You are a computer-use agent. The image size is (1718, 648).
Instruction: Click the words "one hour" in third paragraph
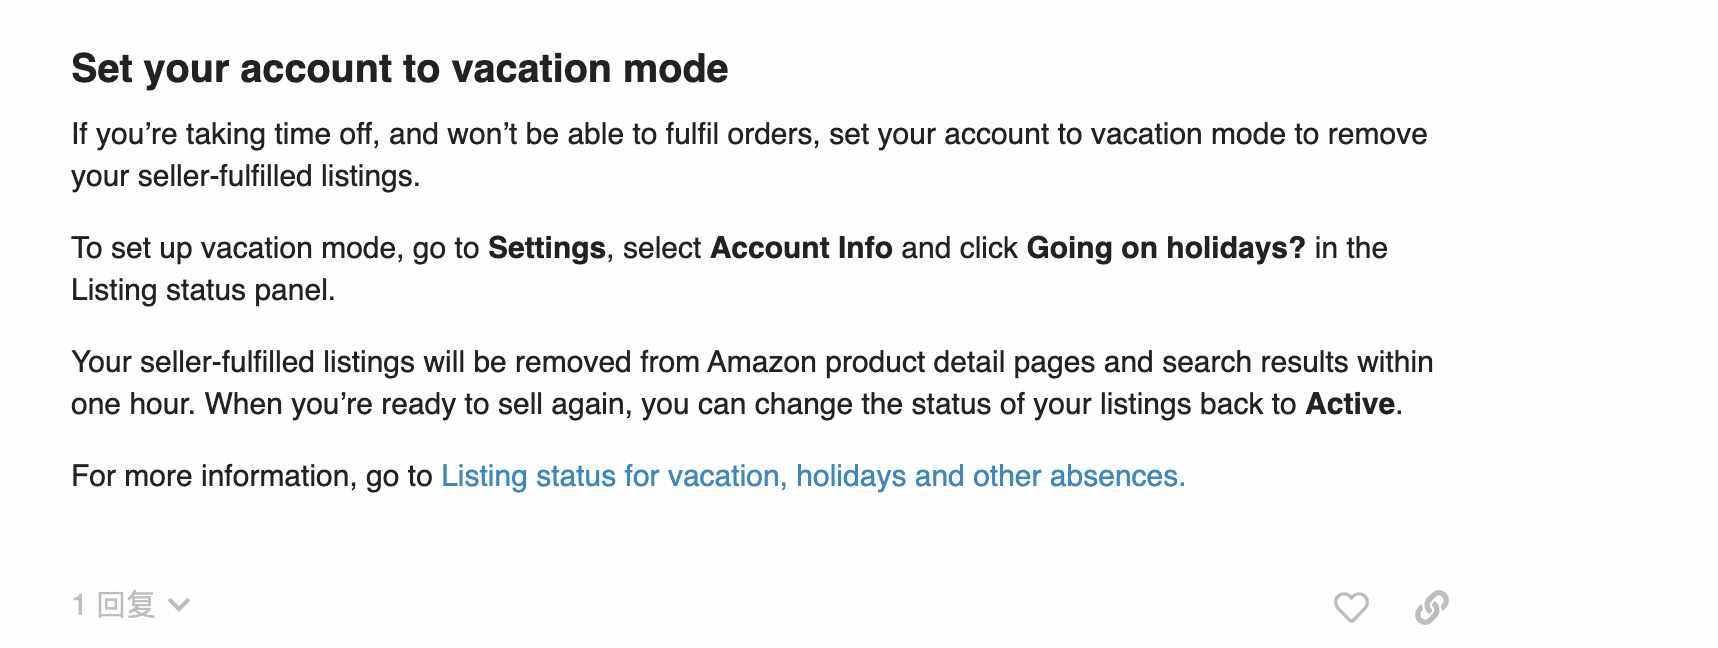[131, 404]
